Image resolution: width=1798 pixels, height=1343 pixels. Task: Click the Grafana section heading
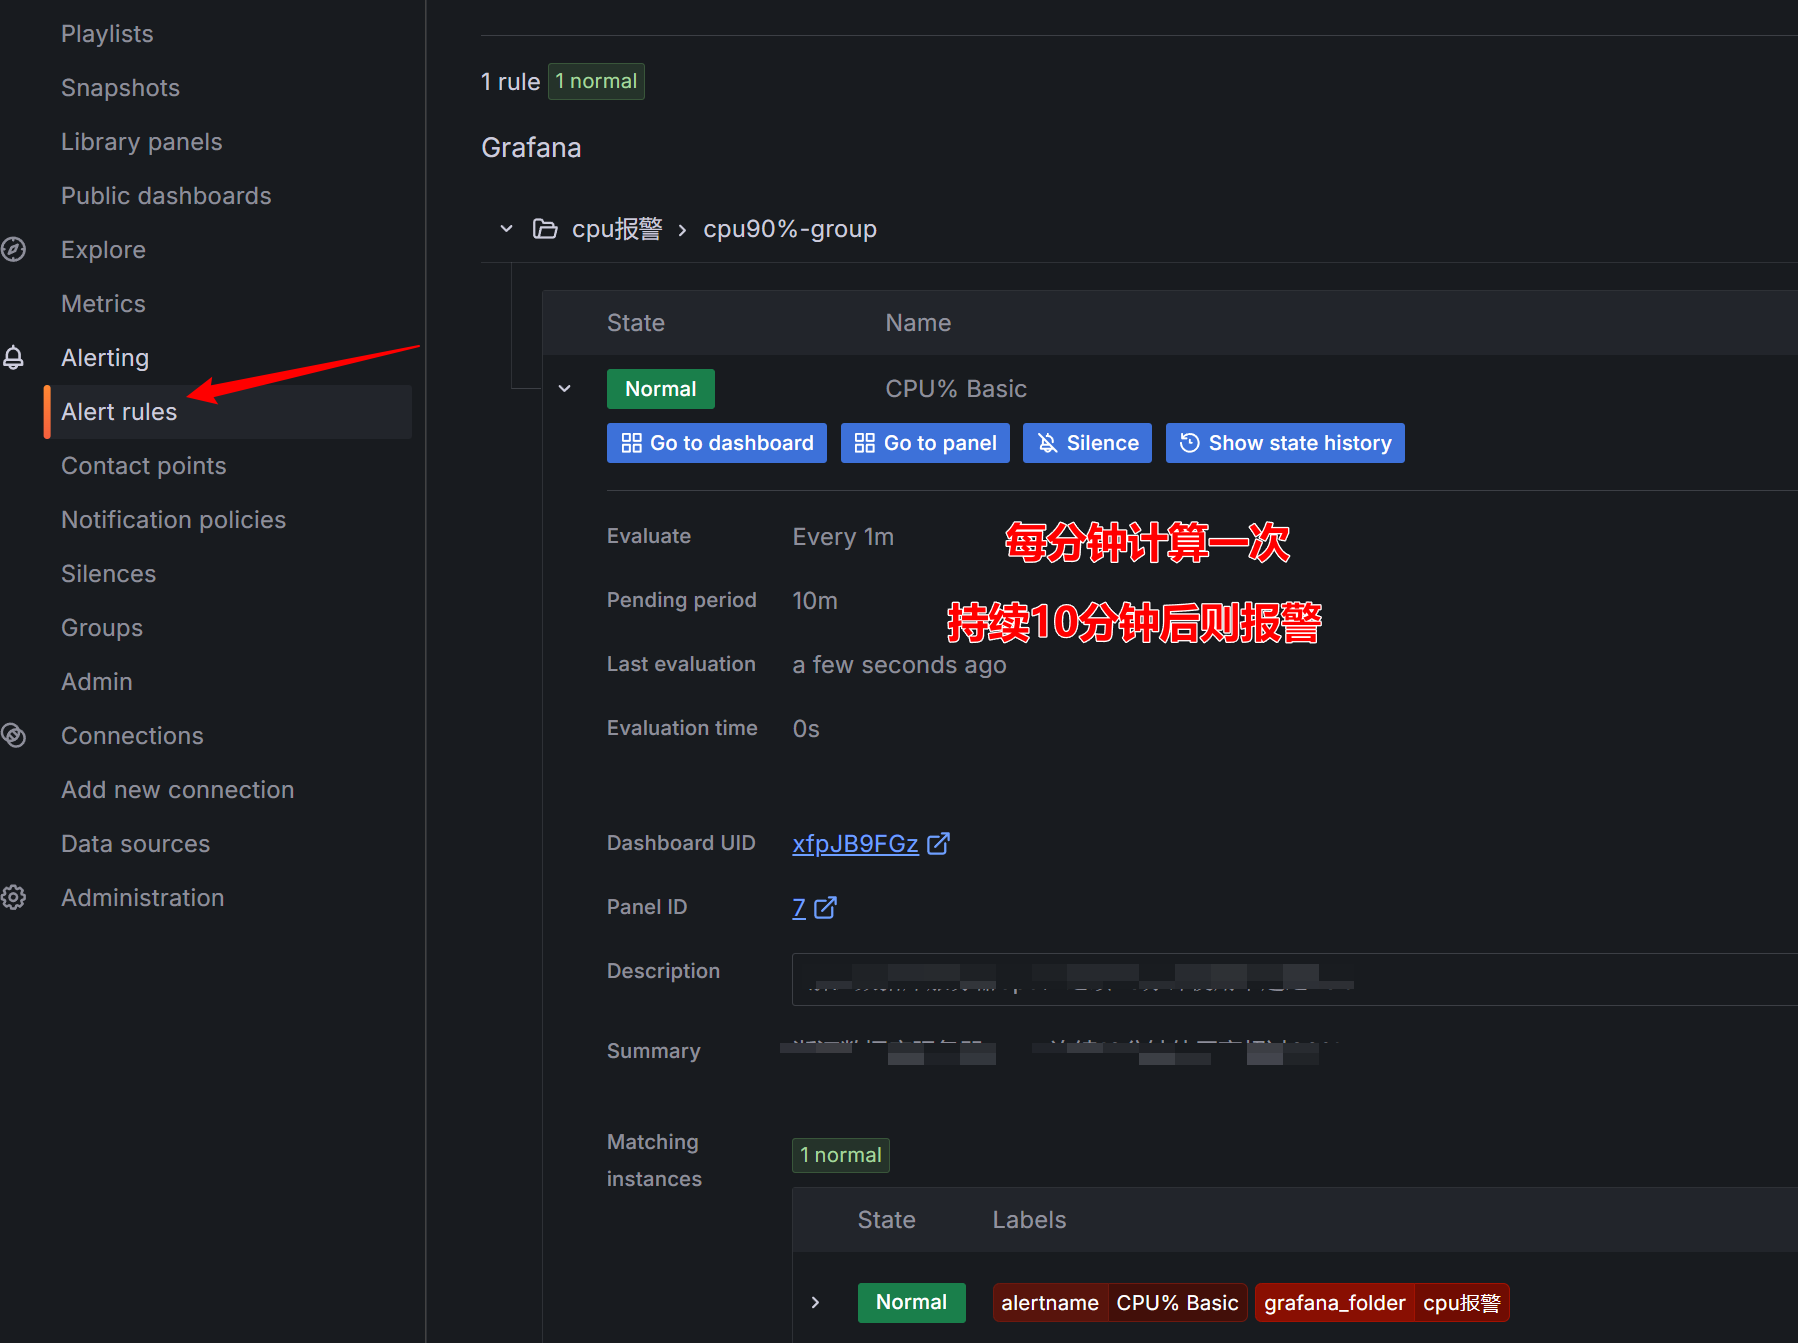(531, 148)
